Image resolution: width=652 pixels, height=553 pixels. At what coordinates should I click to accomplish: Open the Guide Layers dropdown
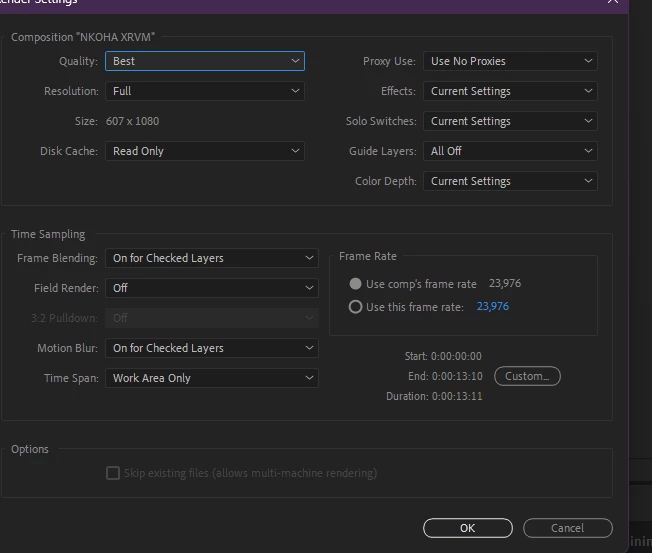510,151
